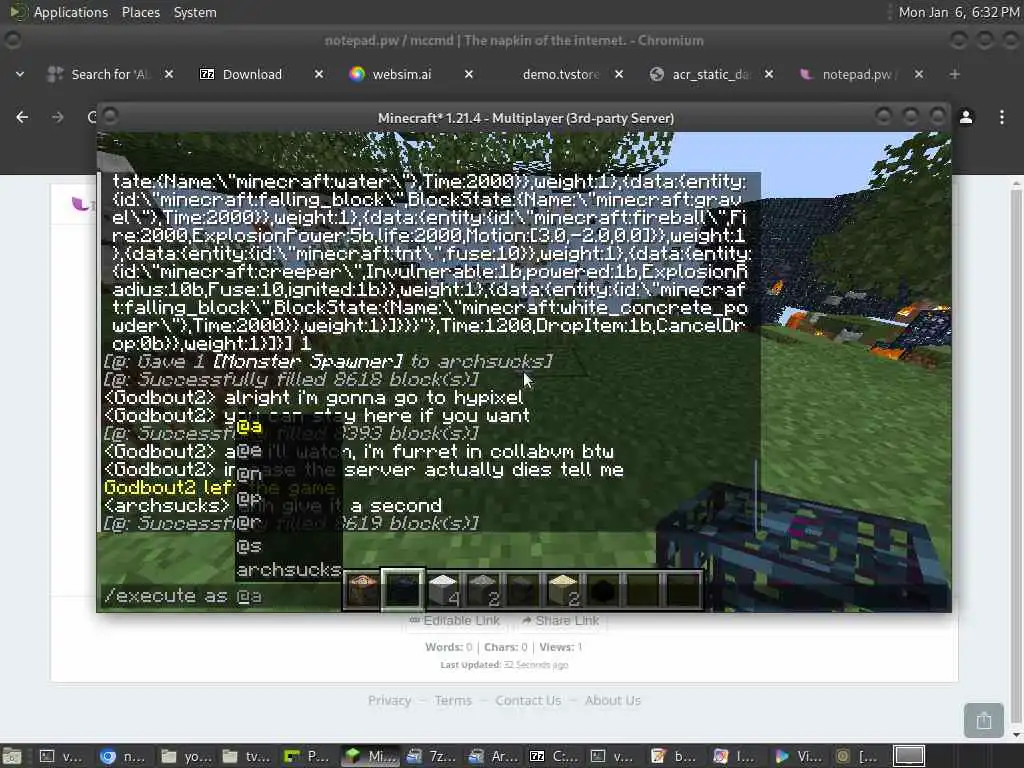Close the acr_static_da tab
1024x768 pixels.
point(769,74)
